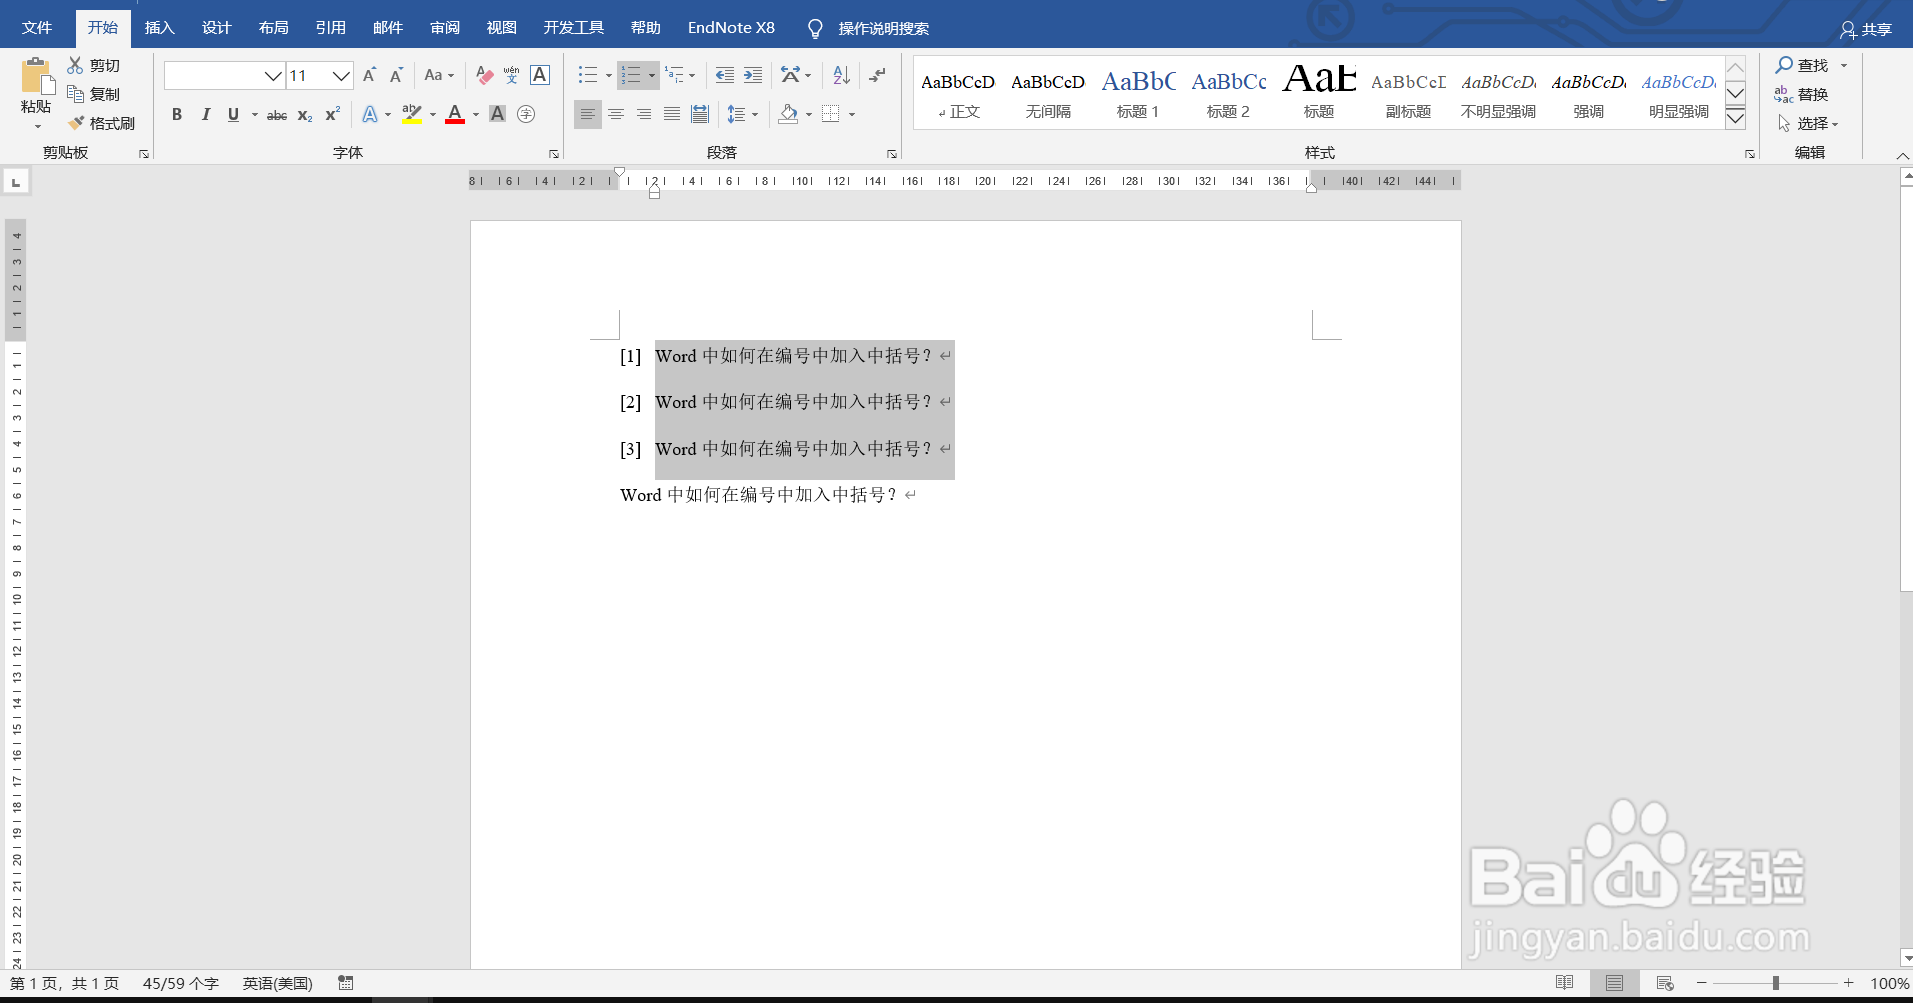This screenshot has width=1913, height=1003.
Task: Open the Select dropdown in Editing
Action: (1808, 123)
